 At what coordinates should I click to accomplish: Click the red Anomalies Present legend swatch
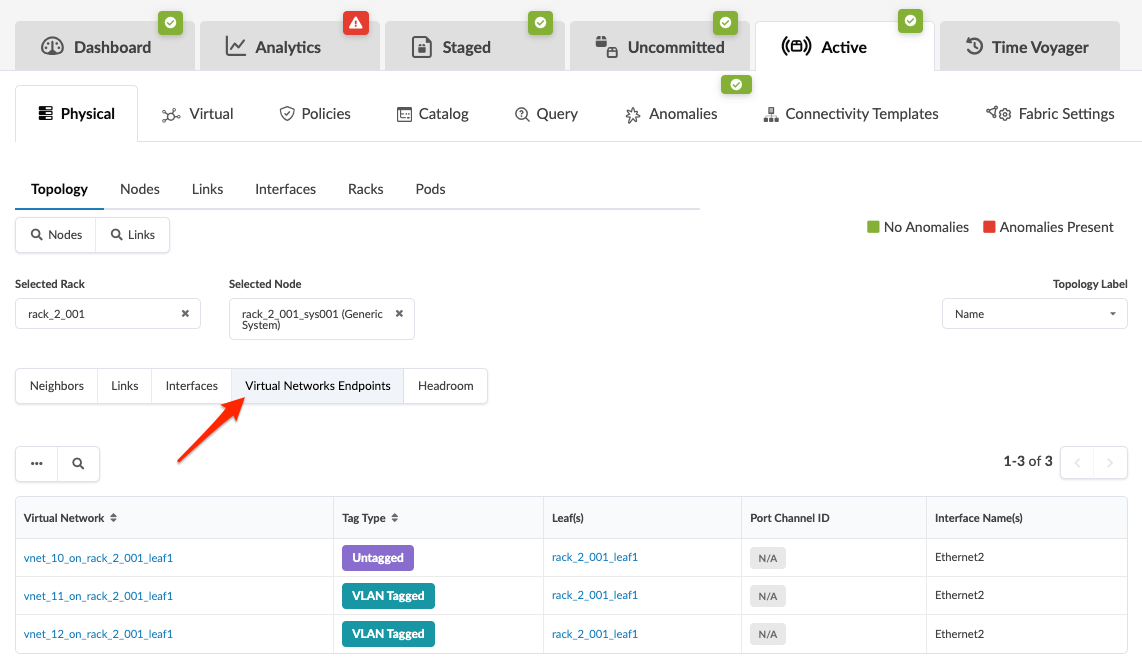990,227
